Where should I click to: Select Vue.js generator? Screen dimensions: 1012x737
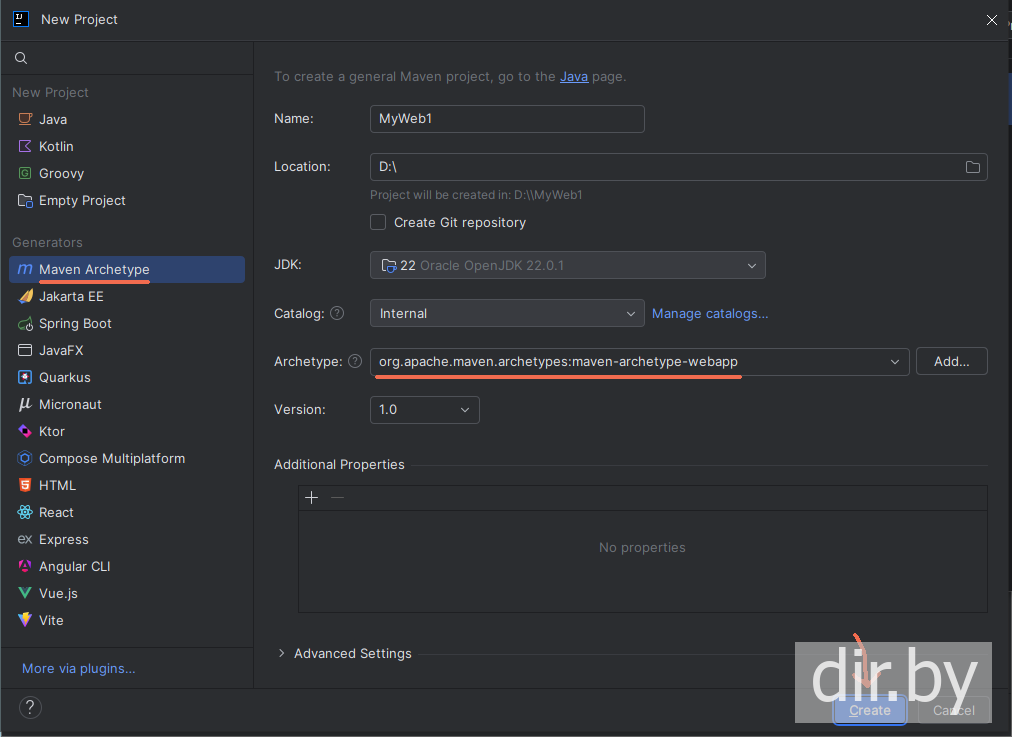click(x=127, y=593)
